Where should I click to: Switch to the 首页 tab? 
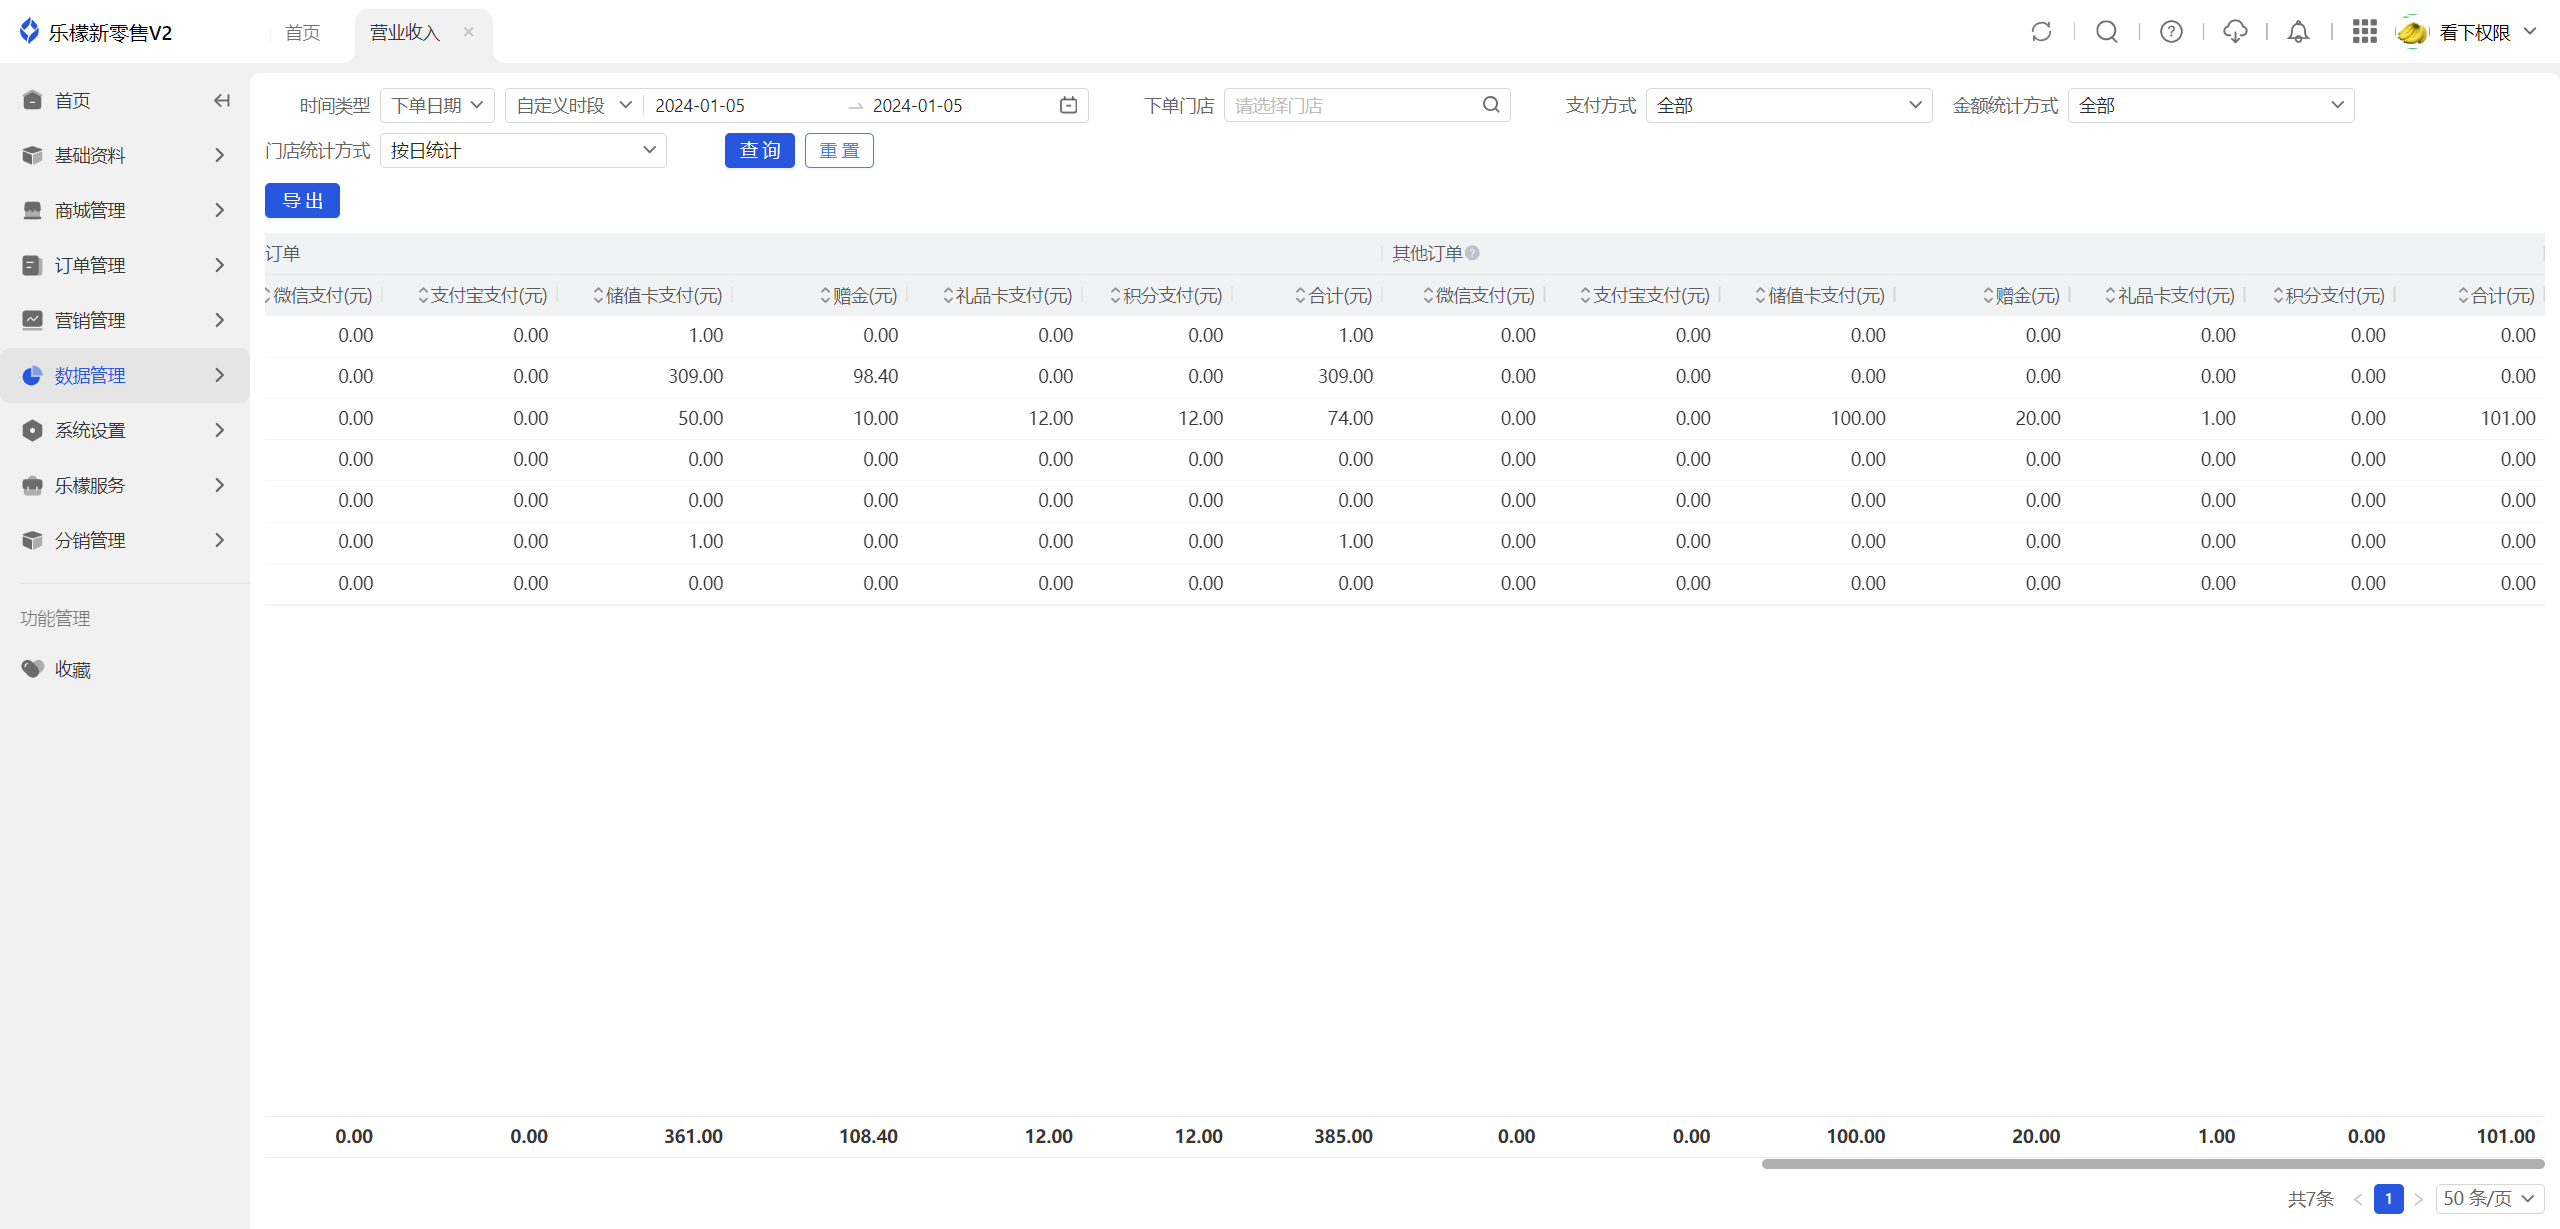point(303,32)
